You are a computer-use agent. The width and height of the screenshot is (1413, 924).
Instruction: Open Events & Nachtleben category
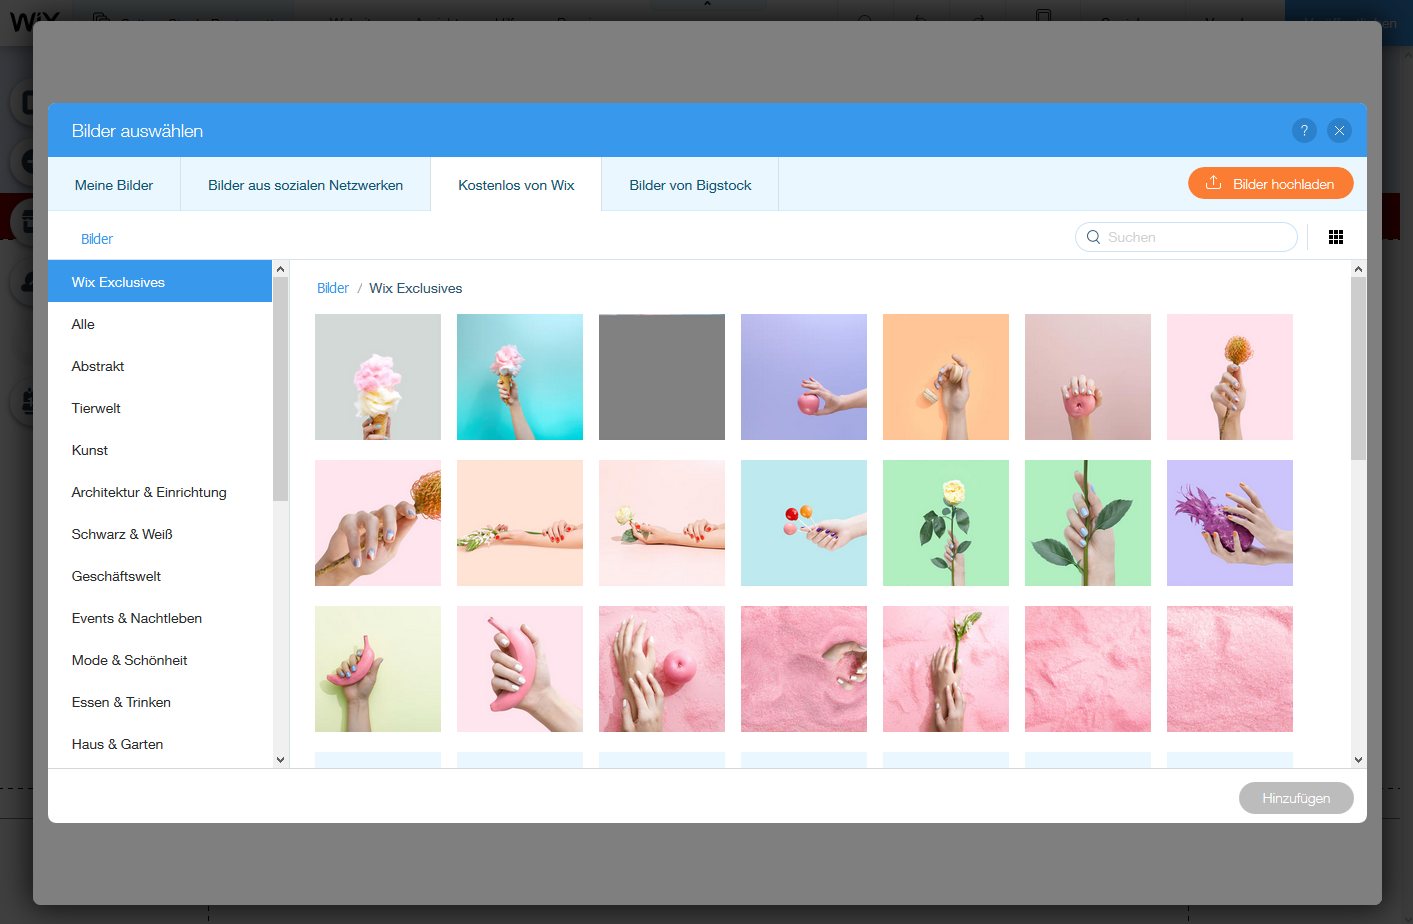click(160, 618)
